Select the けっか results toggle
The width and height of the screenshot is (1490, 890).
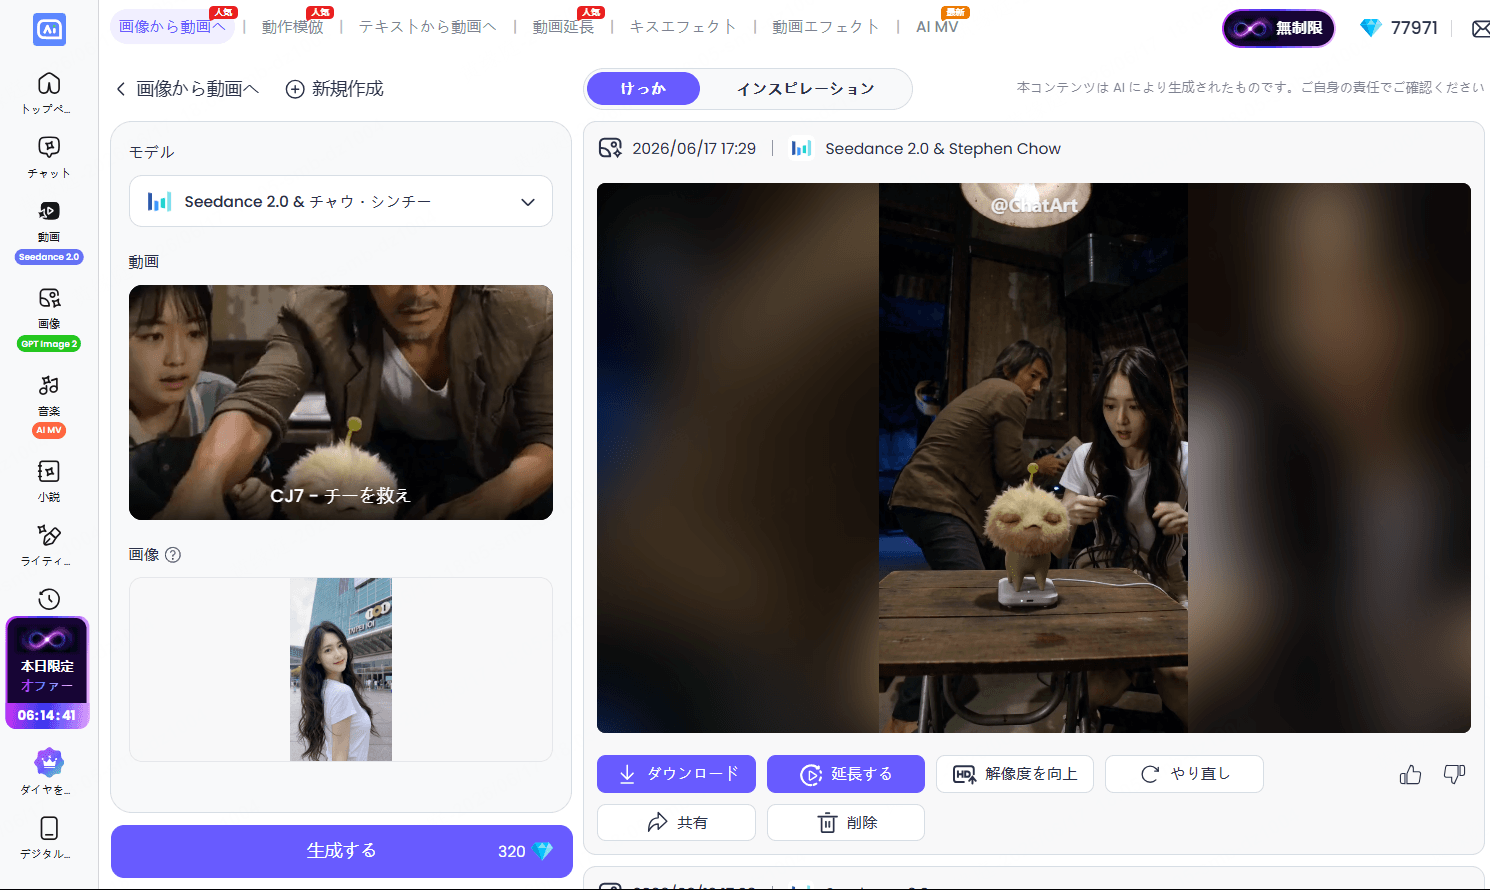click(x=643, y=89)
